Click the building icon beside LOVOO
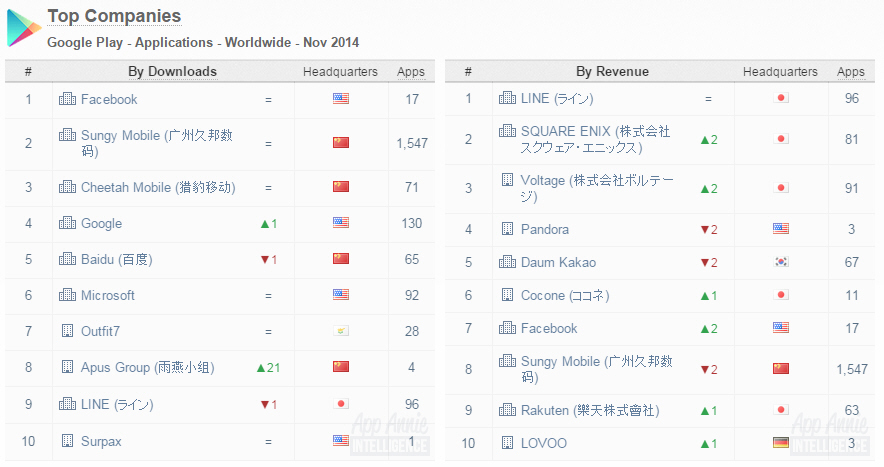Screen dimensions: 884x467 click(507, 443)
